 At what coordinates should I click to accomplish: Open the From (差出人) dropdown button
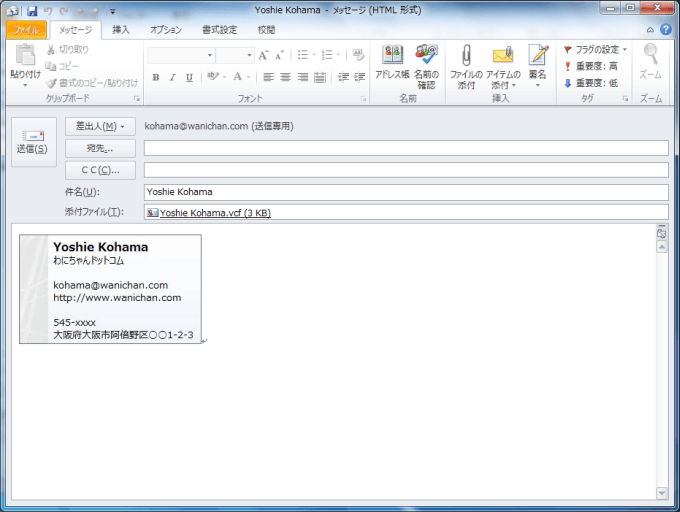(x=100, y=126)
